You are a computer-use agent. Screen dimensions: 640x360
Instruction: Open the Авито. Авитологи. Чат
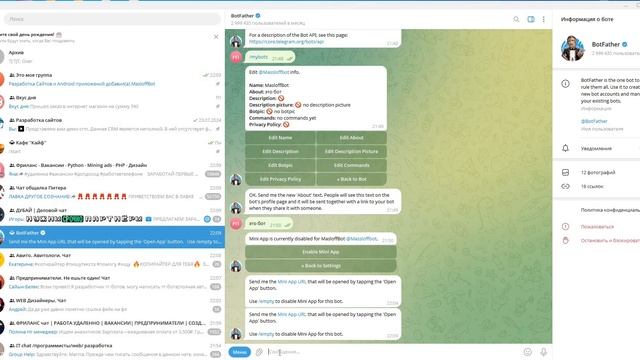click(112, 260)
